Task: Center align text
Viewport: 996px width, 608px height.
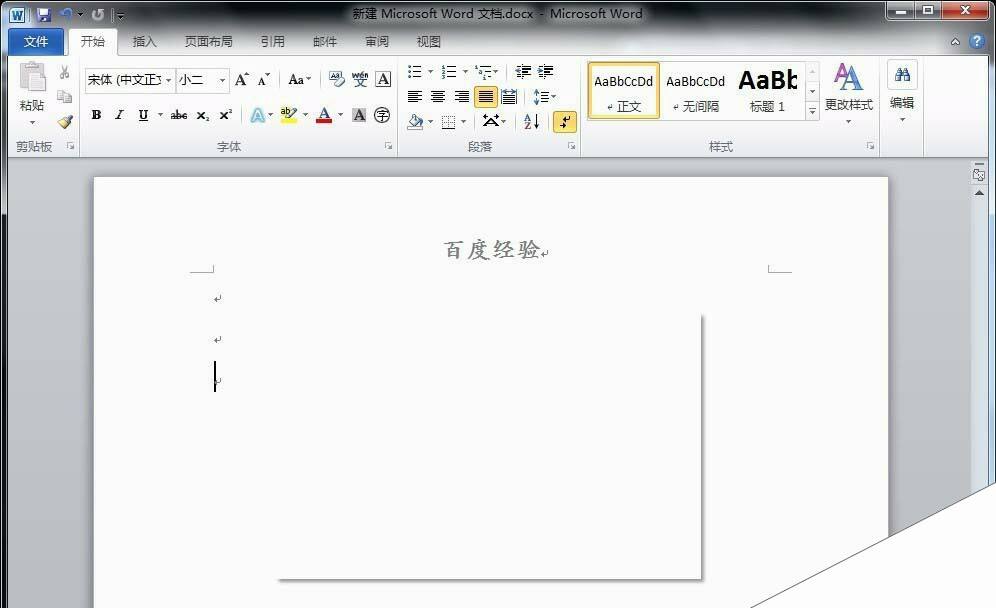Action: [x=438, y=97]
